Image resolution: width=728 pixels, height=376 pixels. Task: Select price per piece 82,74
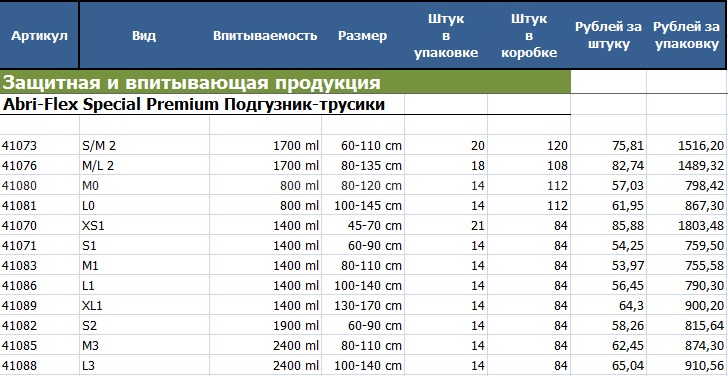tap(608, 166)
